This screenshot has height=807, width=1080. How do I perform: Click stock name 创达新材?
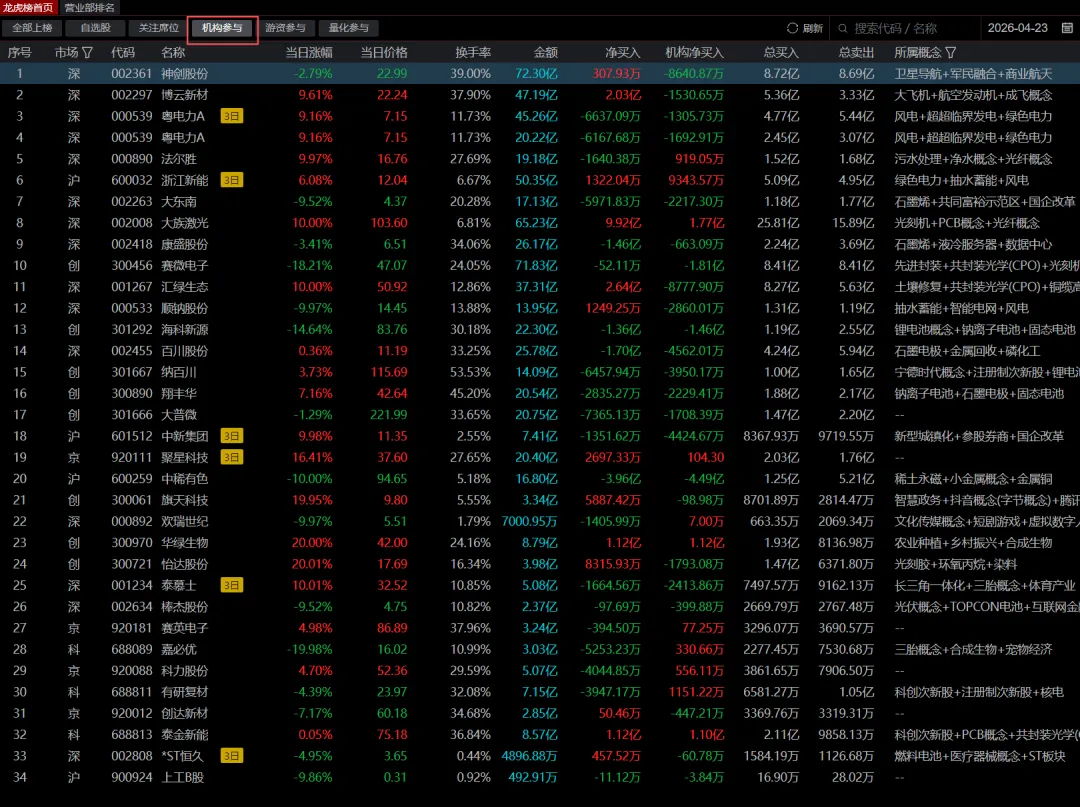185,713
